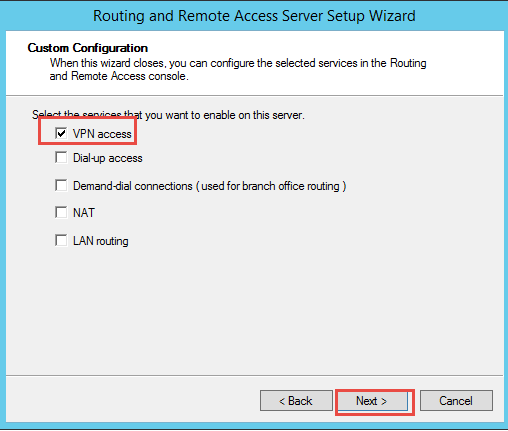Enable the Dial-up access checkbox
This screenshot has height=431, width=508.
(x=61, y=157)
